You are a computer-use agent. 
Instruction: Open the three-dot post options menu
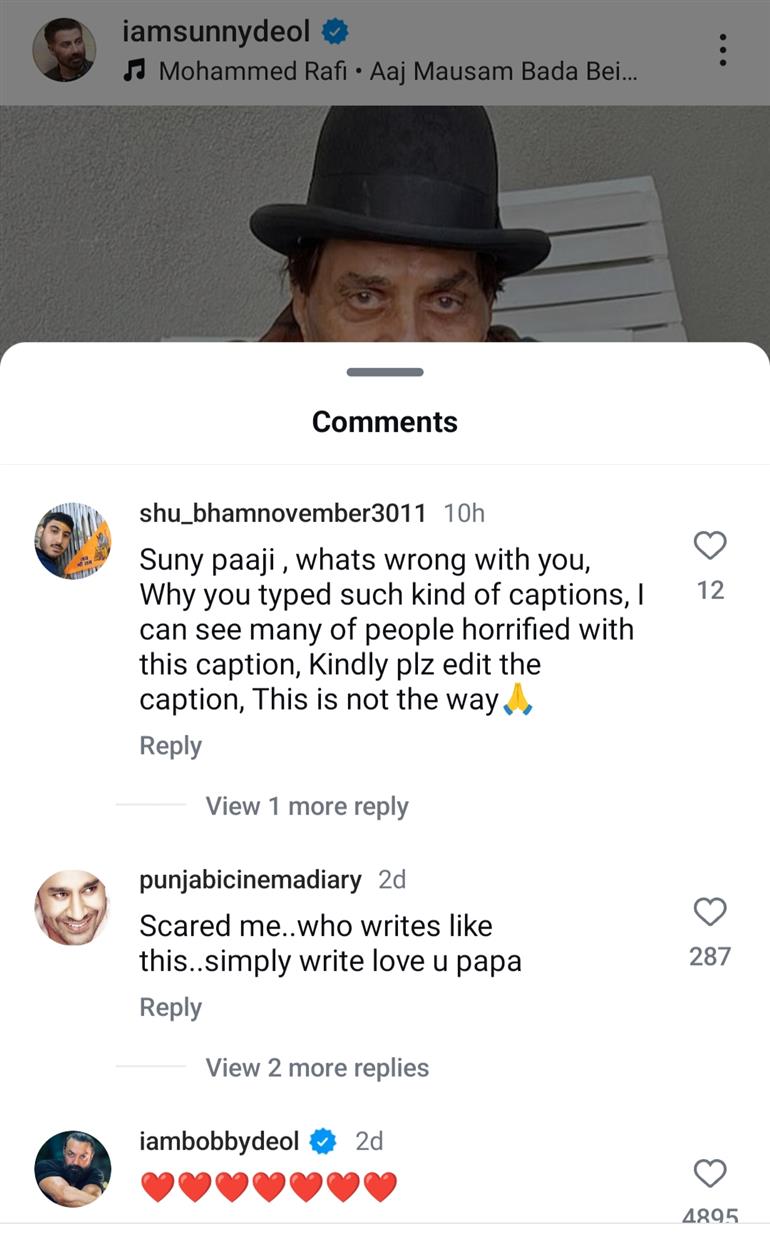click(722, 49)
